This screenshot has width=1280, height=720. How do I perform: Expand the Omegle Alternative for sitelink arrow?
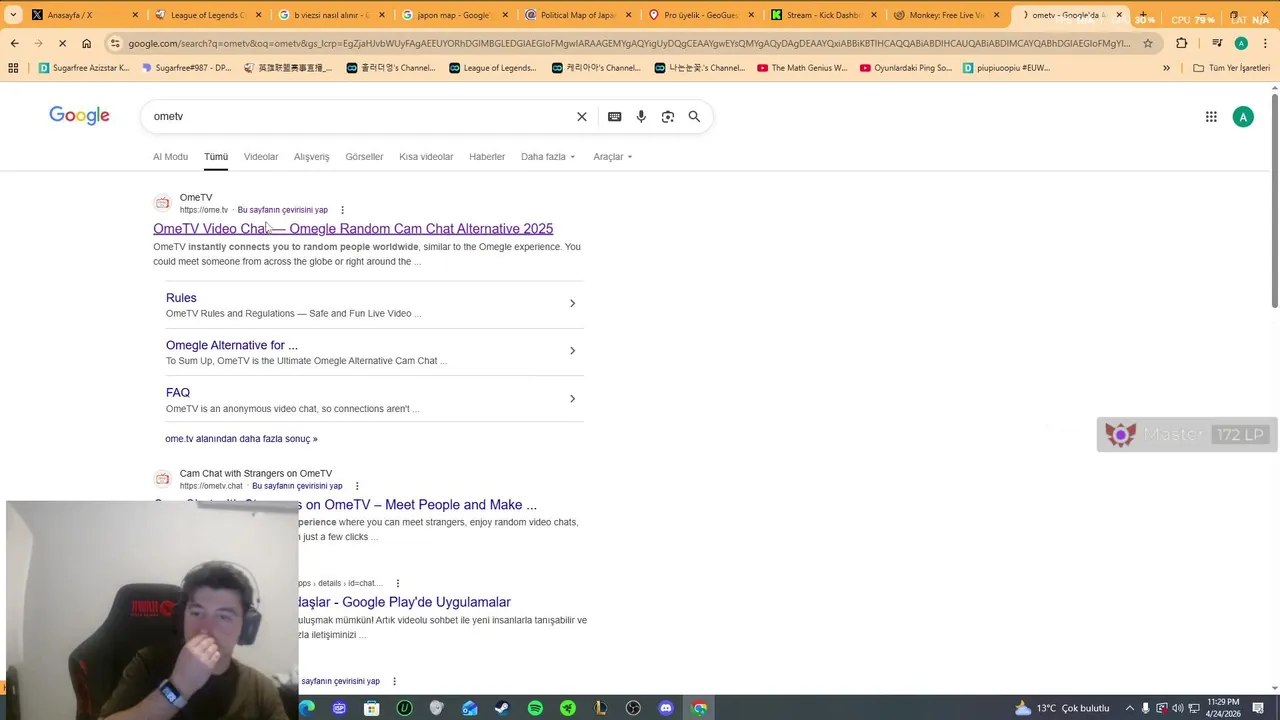click(x=572, y=351)
